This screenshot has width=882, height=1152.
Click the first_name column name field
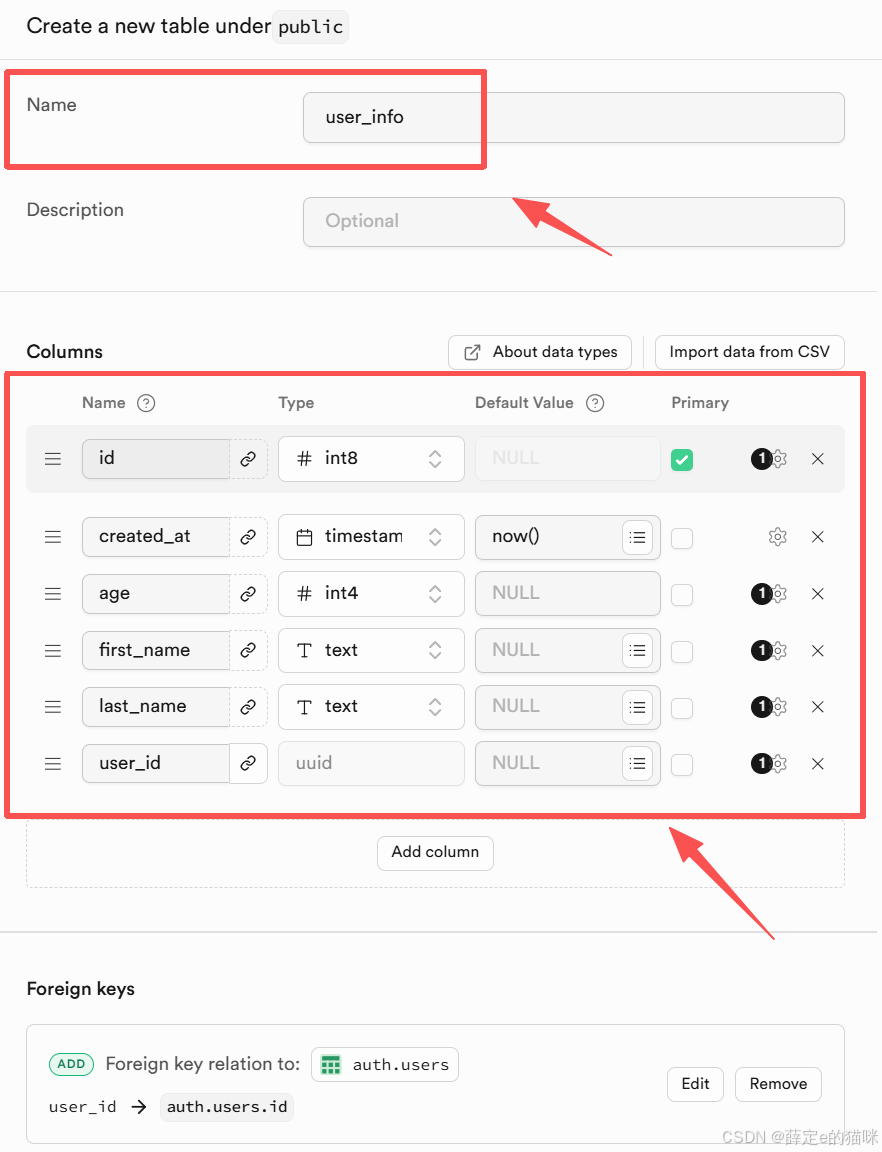[x=156, y=650]
